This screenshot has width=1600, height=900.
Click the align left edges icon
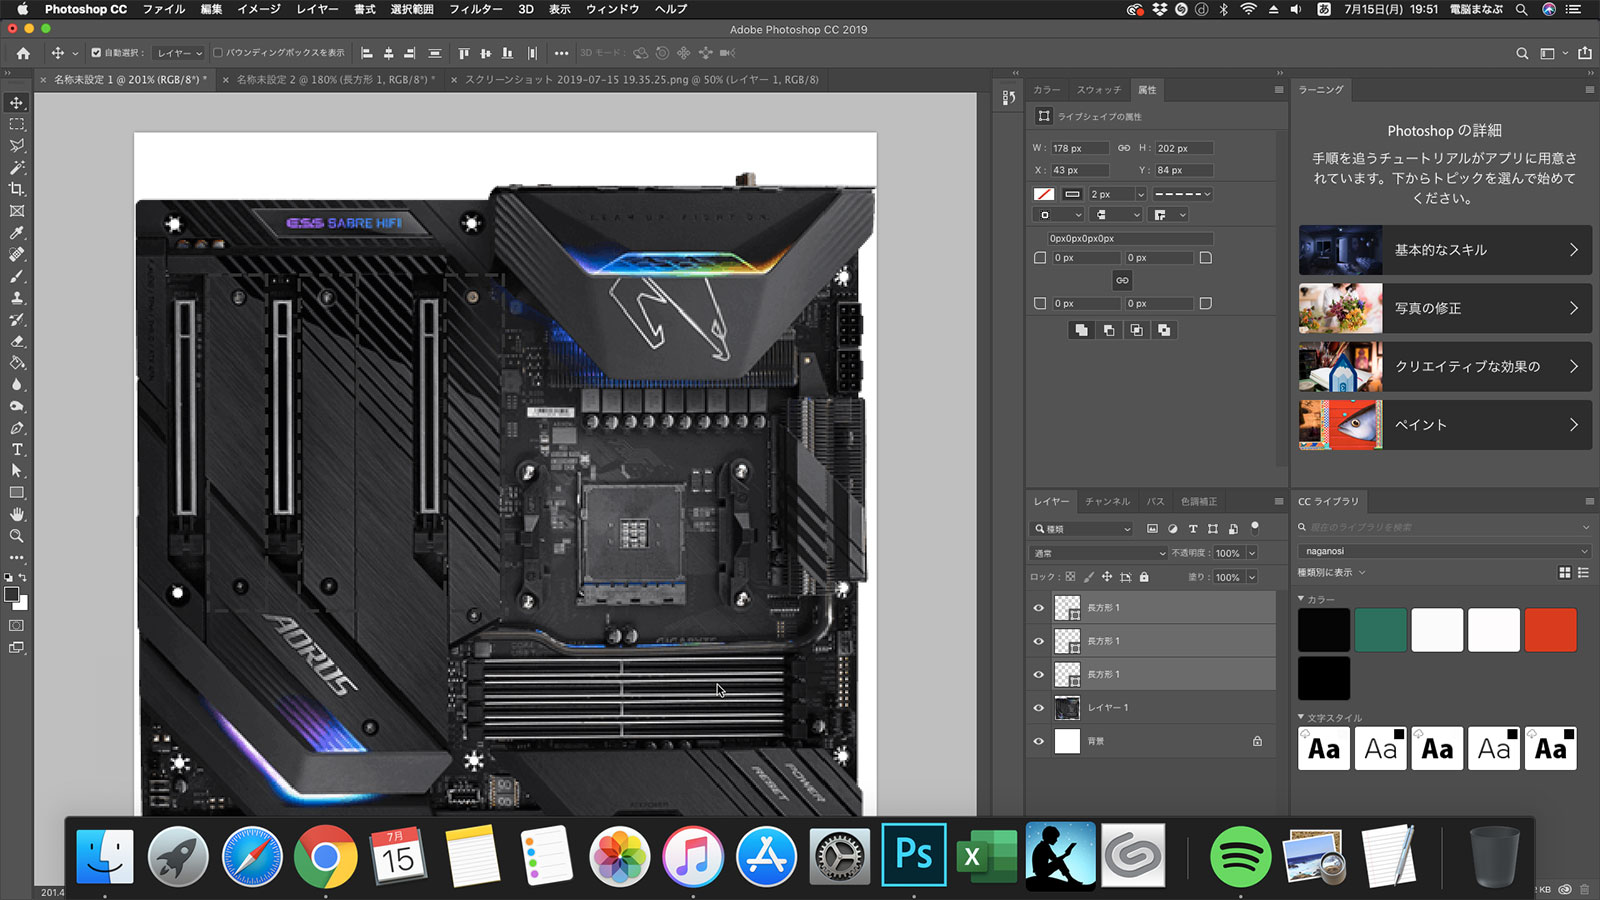tap(366, 53)
